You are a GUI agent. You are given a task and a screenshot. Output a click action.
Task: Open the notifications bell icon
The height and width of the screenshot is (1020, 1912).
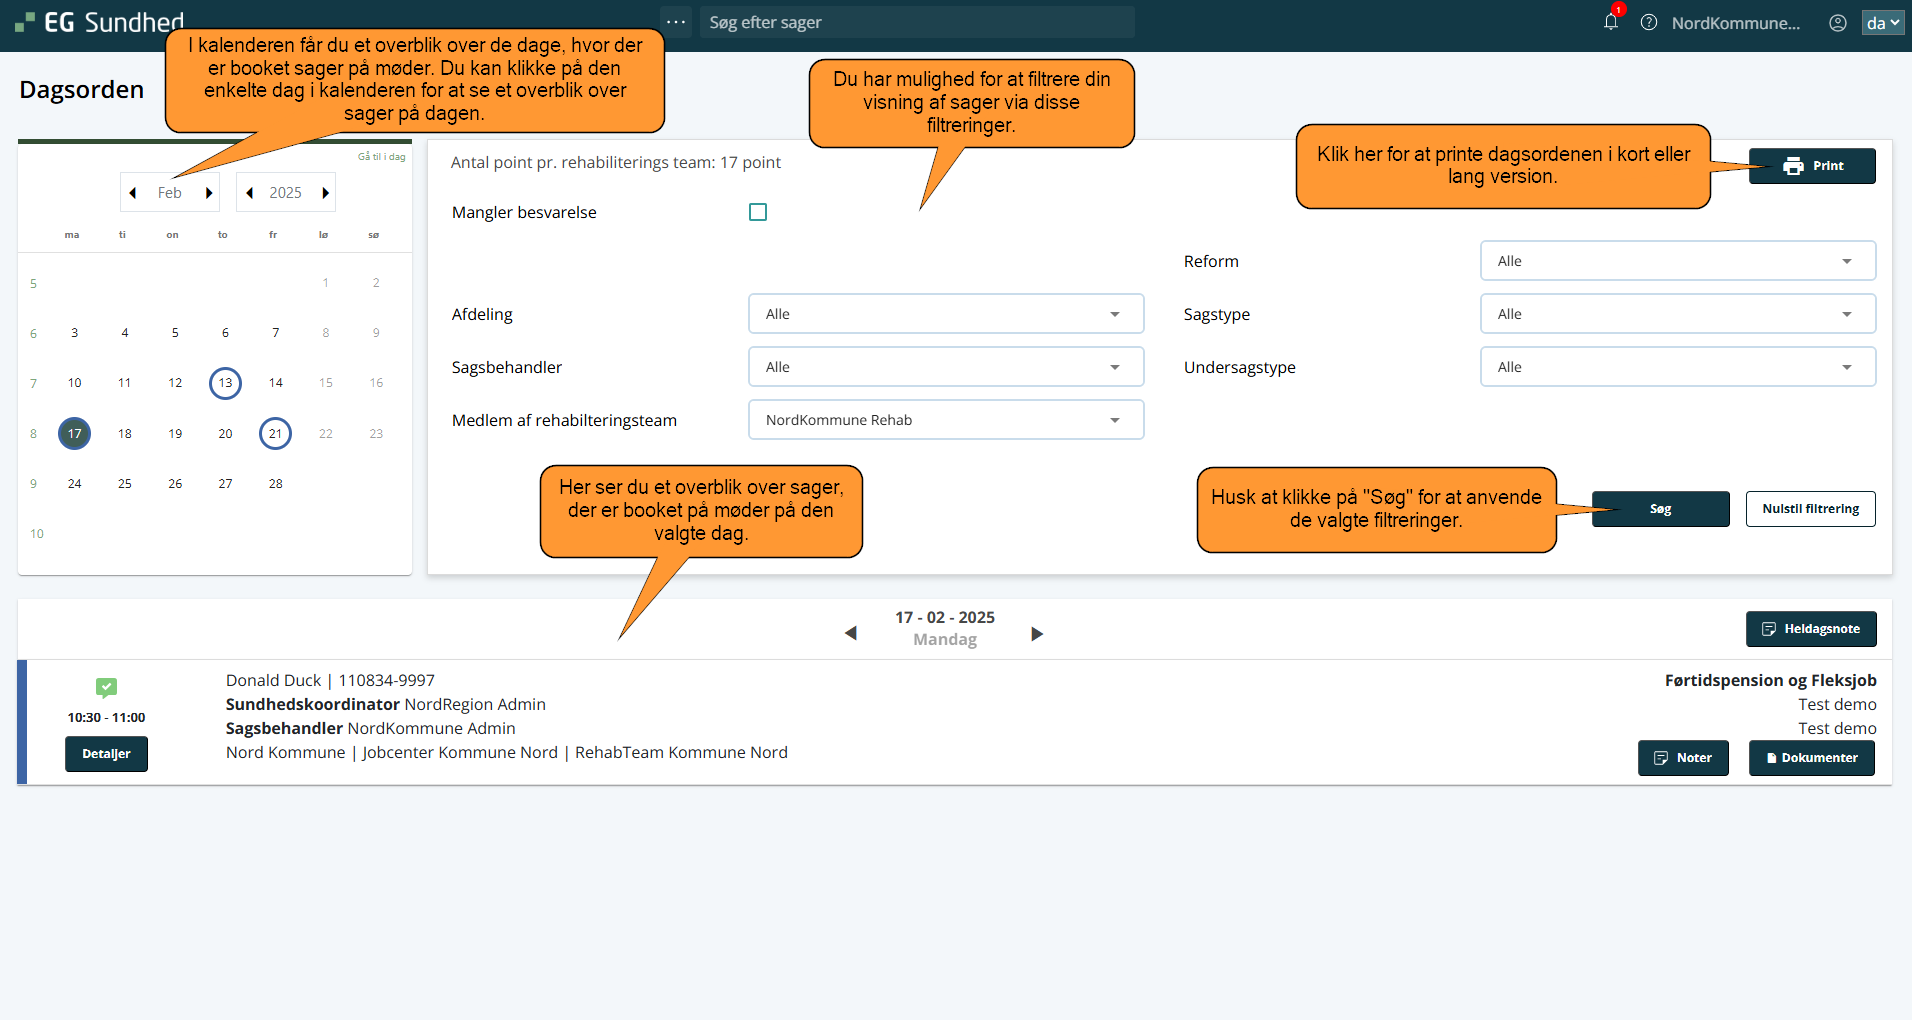[1610, 22]
